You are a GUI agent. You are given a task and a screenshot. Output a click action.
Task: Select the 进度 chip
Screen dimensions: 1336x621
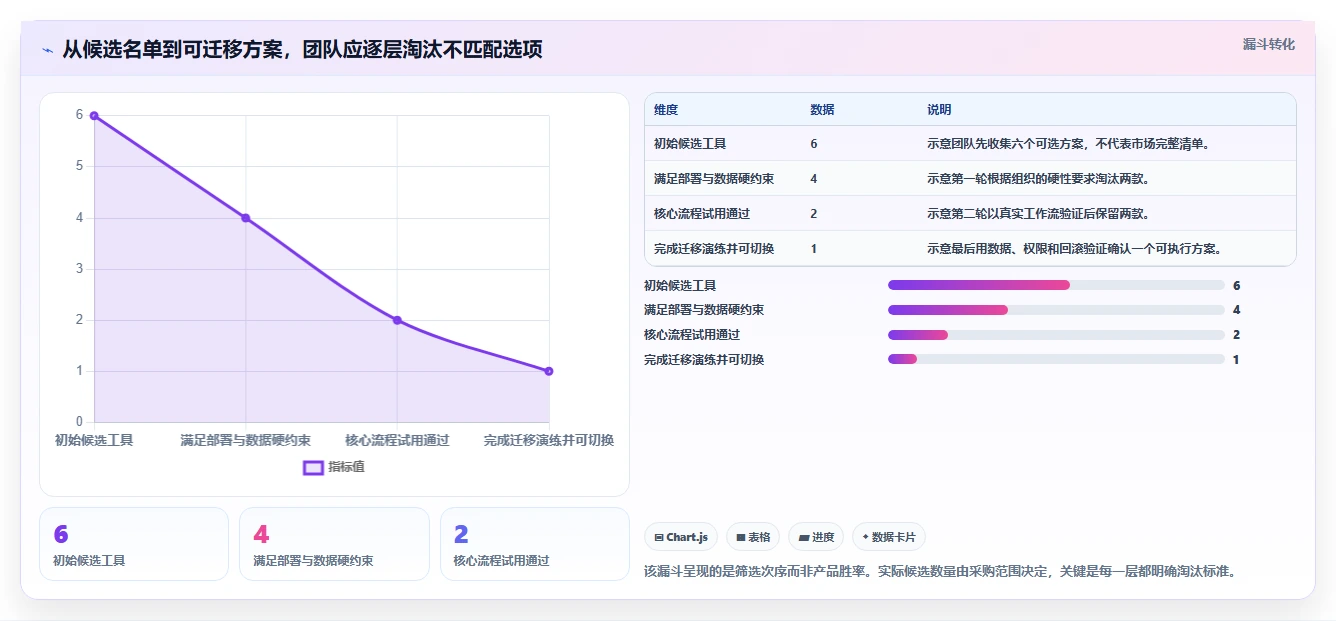[816, 537]
